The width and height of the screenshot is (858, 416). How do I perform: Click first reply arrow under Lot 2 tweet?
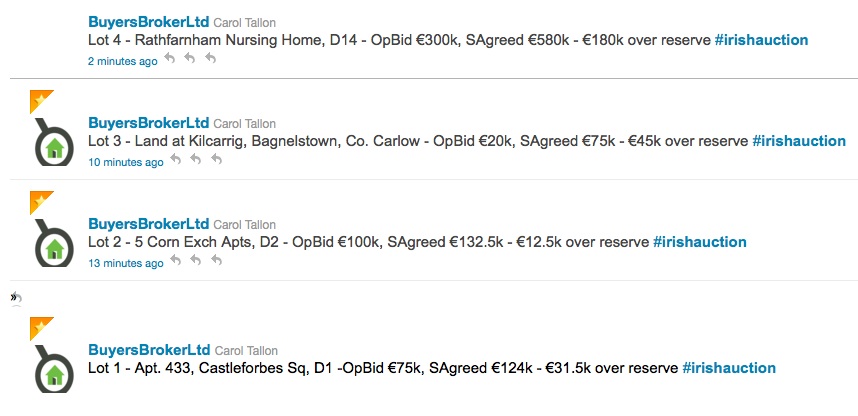(176, 262)
